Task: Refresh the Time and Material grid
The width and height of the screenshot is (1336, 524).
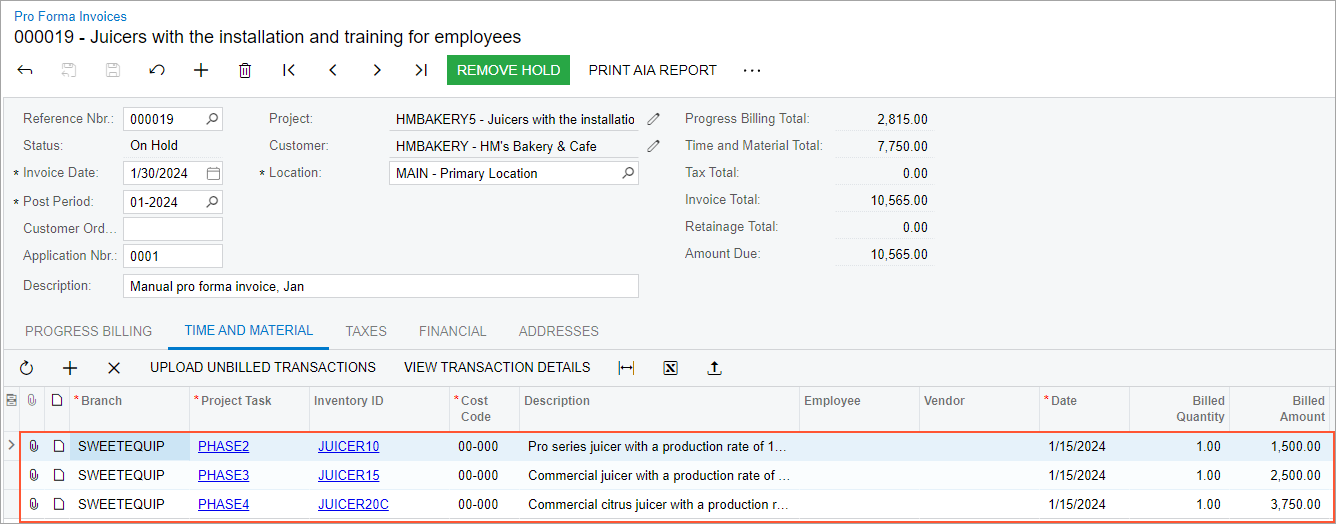Action: point(27,368)
